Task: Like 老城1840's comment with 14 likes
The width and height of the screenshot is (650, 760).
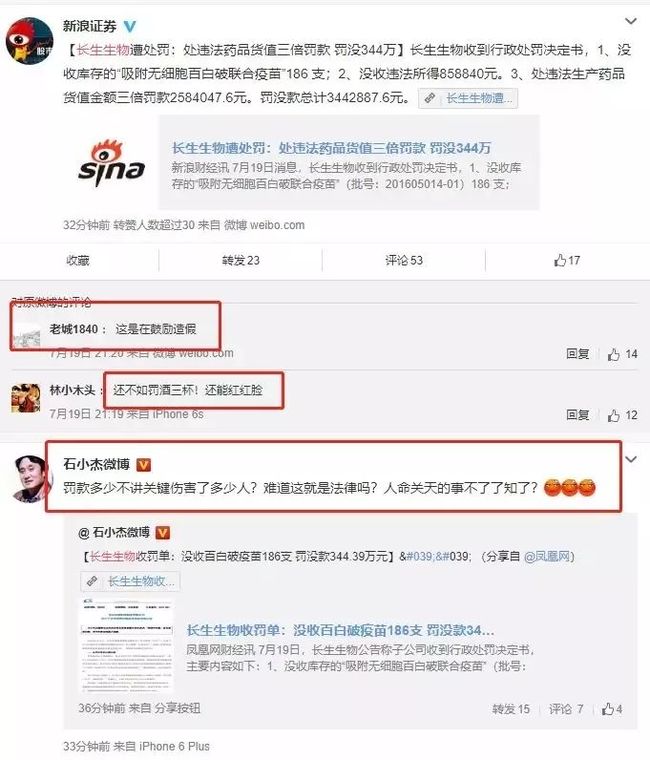Action: (622, 354)
